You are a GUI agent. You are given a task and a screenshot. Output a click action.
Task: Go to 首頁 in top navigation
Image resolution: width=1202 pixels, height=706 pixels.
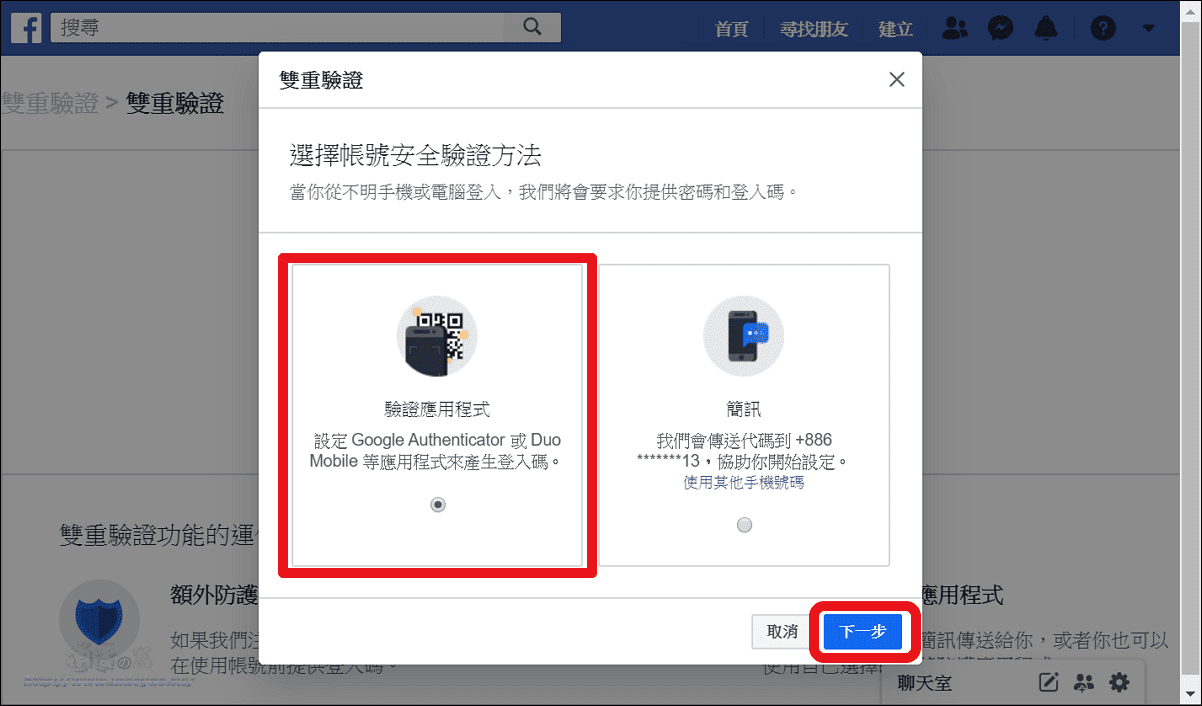point(732,28)
